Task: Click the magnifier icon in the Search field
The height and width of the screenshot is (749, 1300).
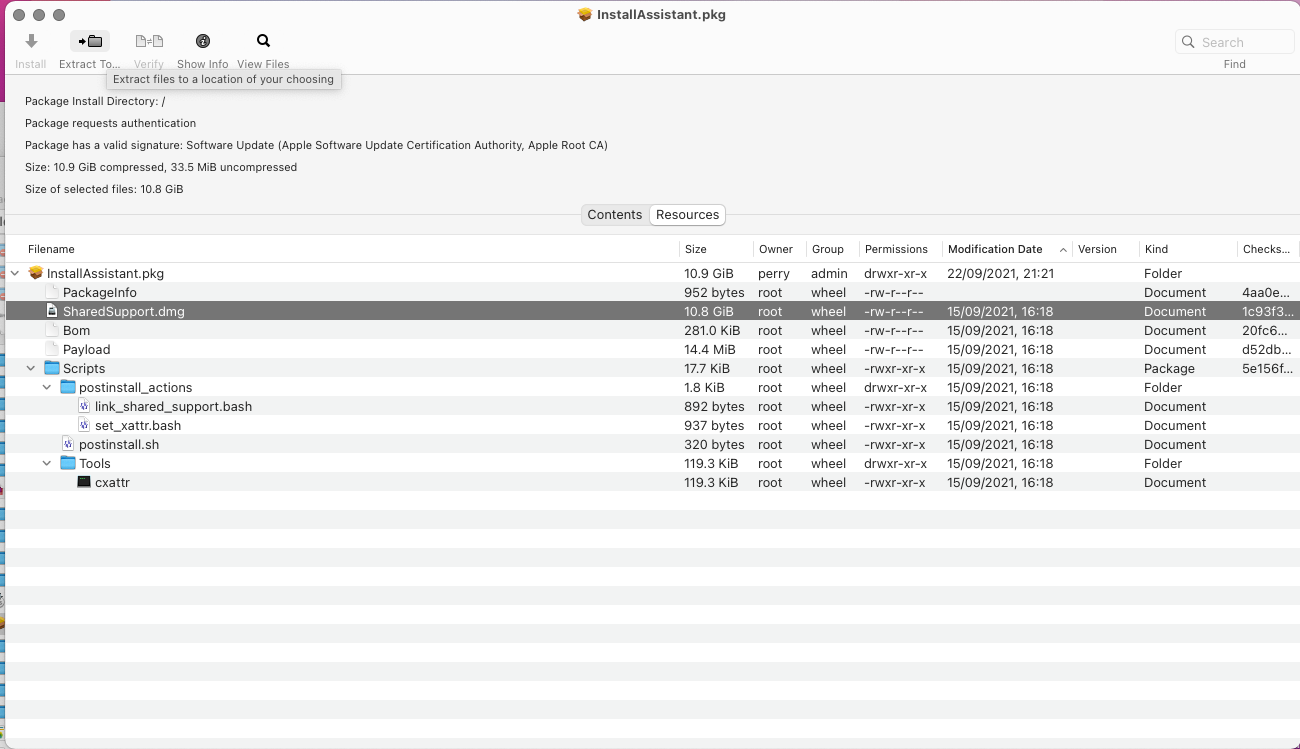Action: click(x=1188, y=42)
